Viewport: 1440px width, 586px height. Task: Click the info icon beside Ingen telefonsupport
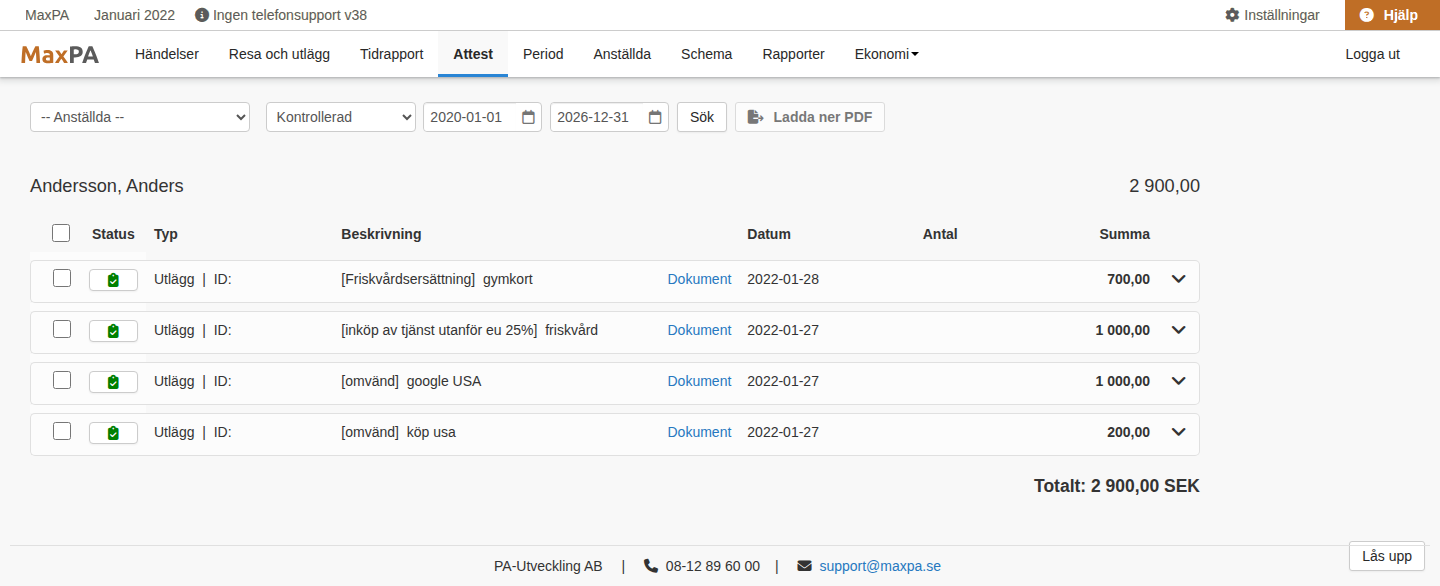click(202, 15)
